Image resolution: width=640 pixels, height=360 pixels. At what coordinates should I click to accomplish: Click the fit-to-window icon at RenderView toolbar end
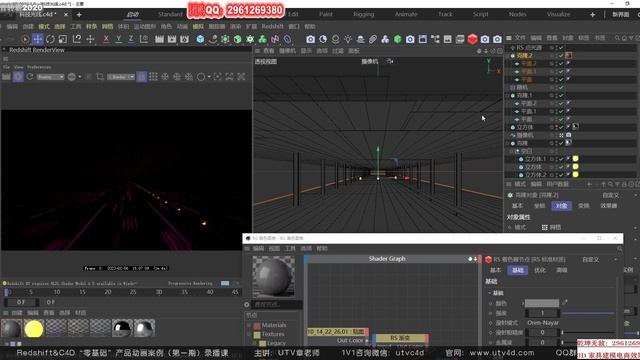pyautogui.click(x=241, y=77)
